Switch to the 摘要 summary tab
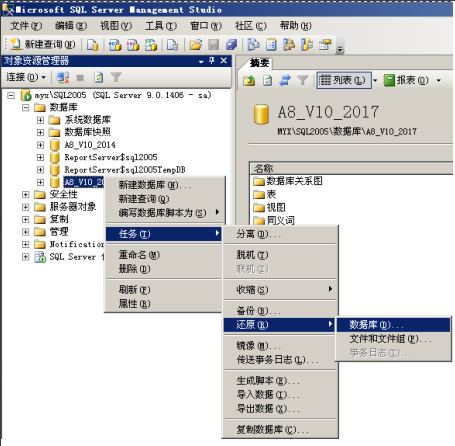Screen dimensions: 455x446 point(259,63)
